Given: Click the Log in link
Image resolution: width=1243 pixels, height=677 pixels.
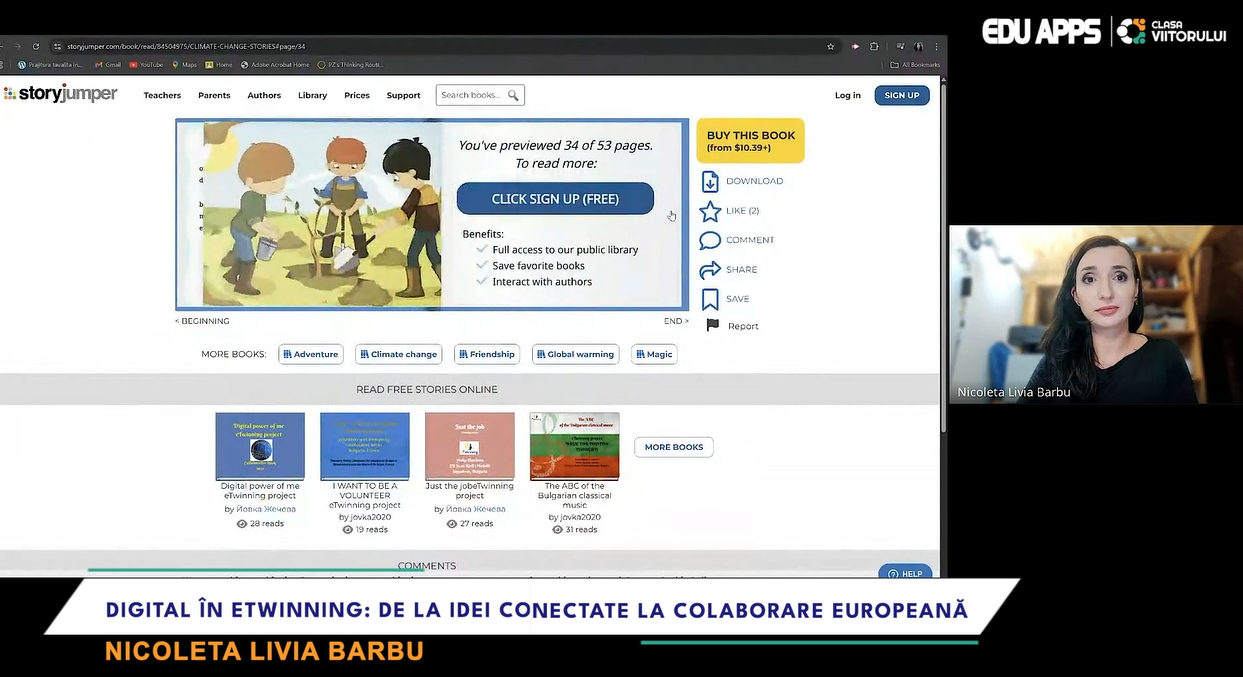Looking at the screenshot, I should point(848,95).
